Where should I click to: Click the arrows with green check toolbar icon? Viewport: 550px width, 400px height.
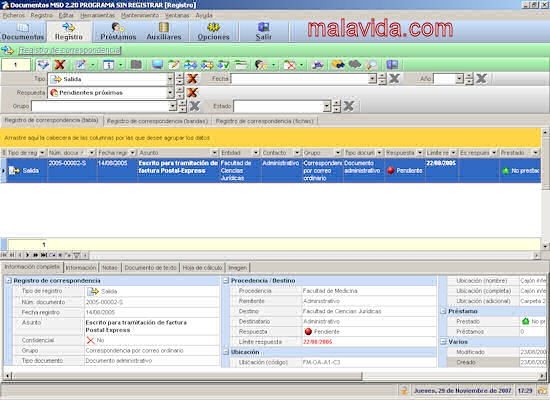pos(223,65)
